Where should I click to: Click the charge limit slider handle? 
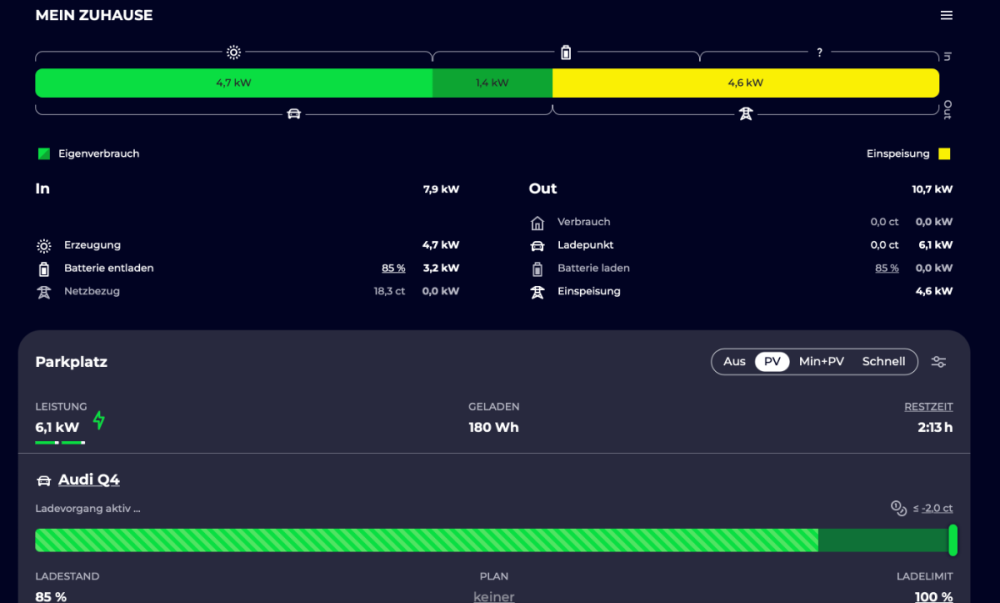click(x=952, y=540)
